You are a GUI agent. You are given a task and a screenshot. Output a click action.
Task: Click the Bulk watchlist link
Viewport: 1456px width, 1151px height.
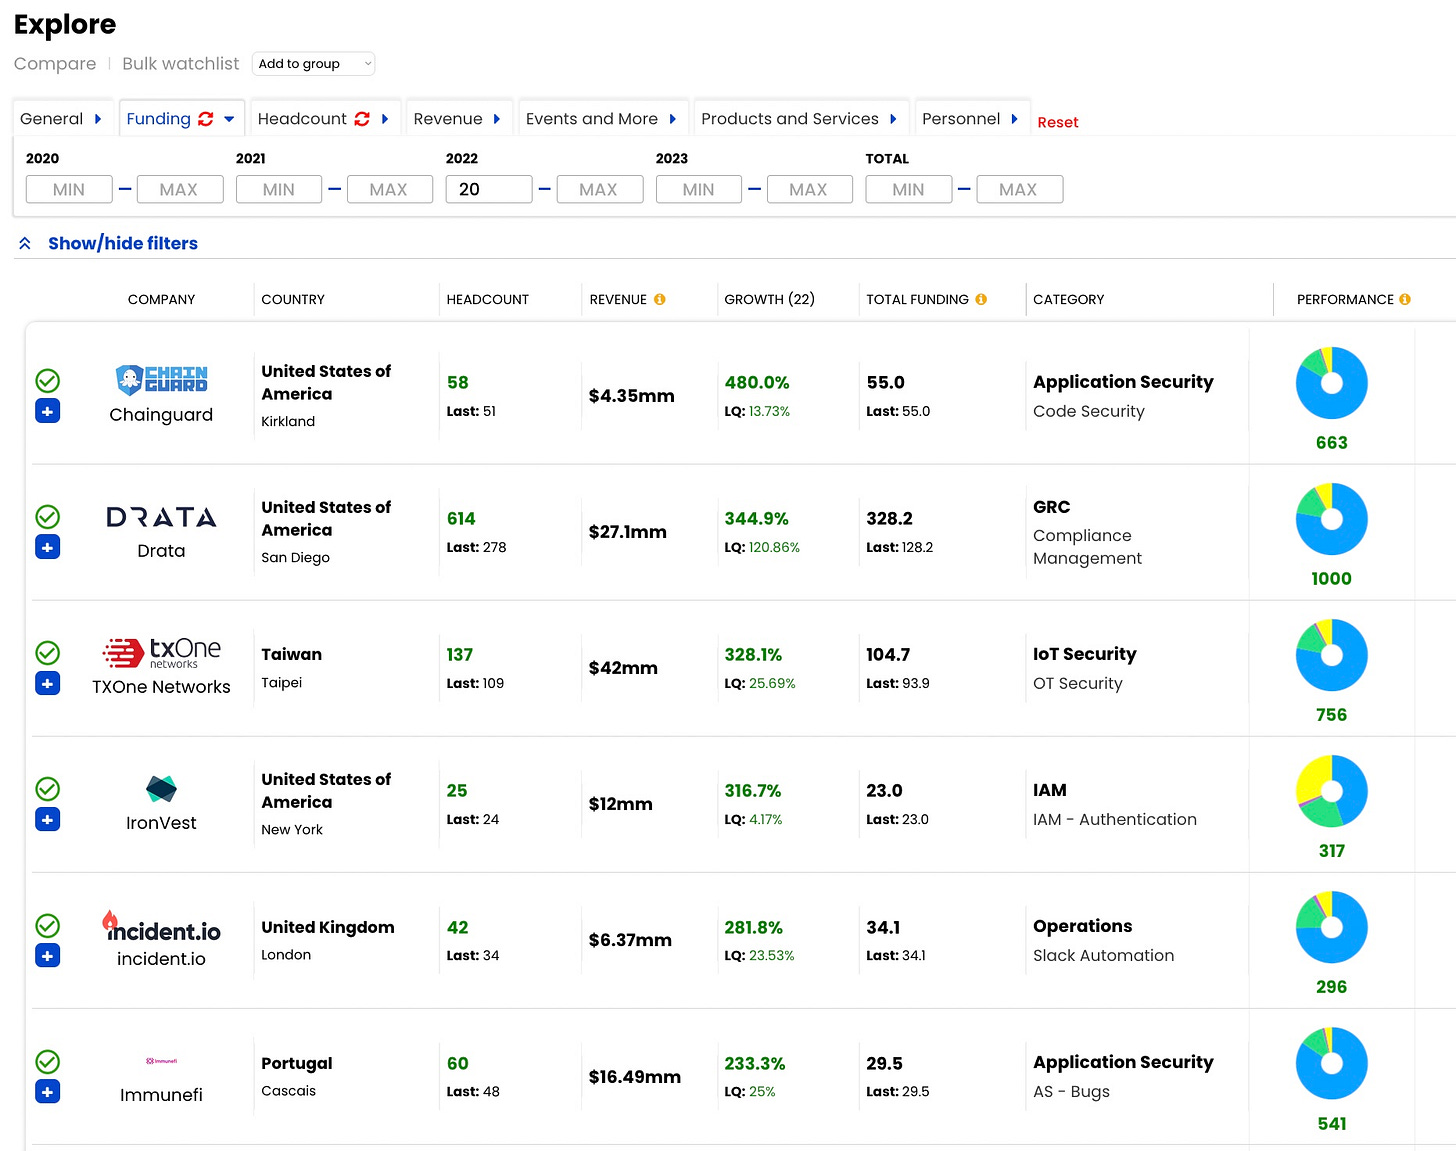181,64
